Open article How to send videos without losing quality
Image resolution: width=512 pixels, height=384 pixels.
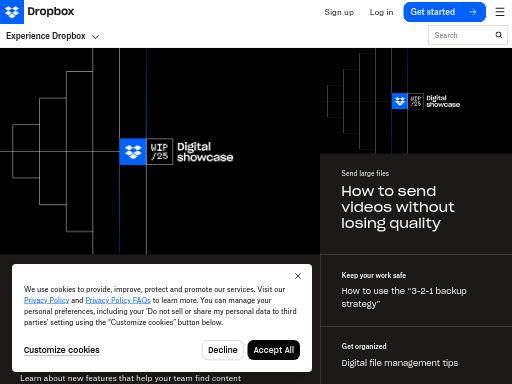coord(397,207)
